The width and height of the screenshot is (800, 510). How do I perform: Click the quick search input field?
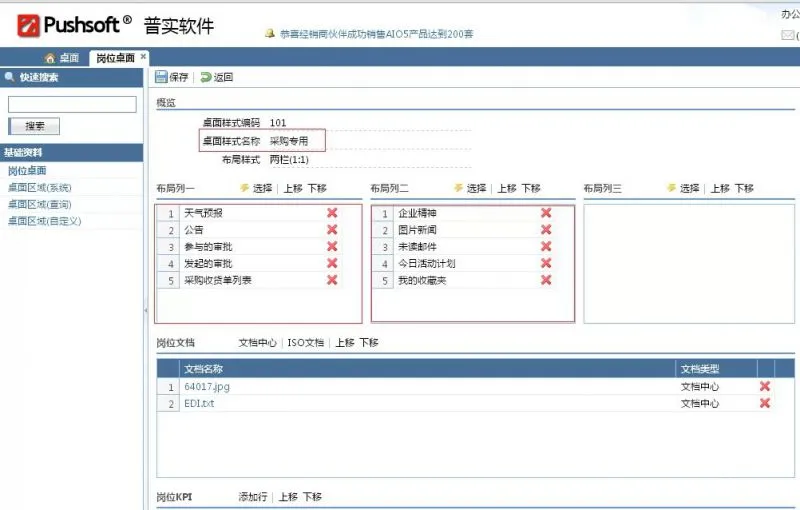tap(72, 105)
